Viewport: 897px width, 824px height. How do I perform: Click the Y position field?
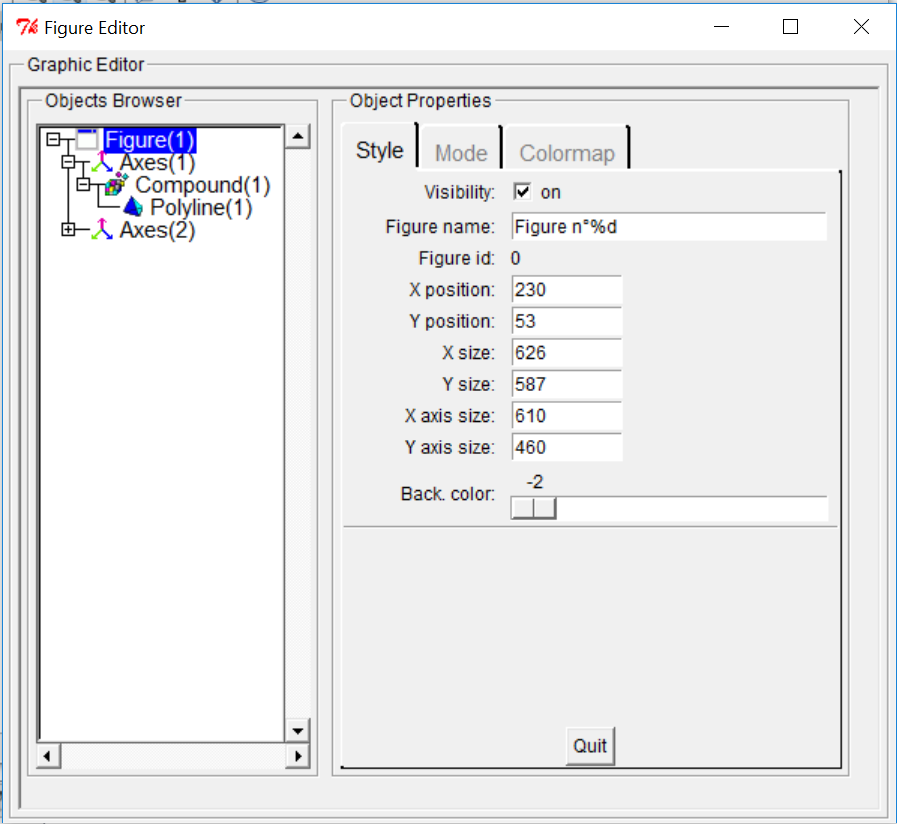point(566,321)
